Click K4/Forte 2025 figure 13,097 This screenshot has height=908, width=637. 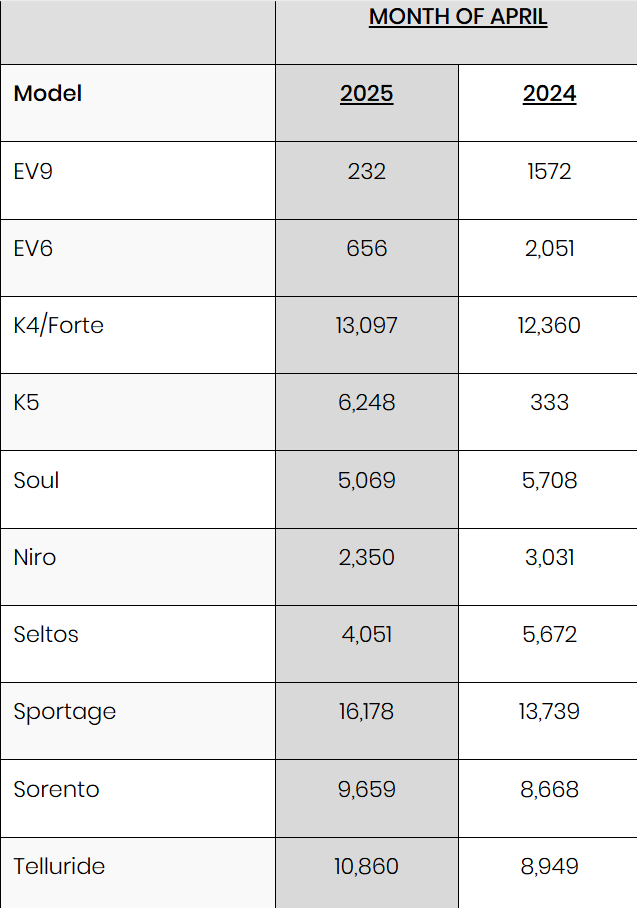367,325
